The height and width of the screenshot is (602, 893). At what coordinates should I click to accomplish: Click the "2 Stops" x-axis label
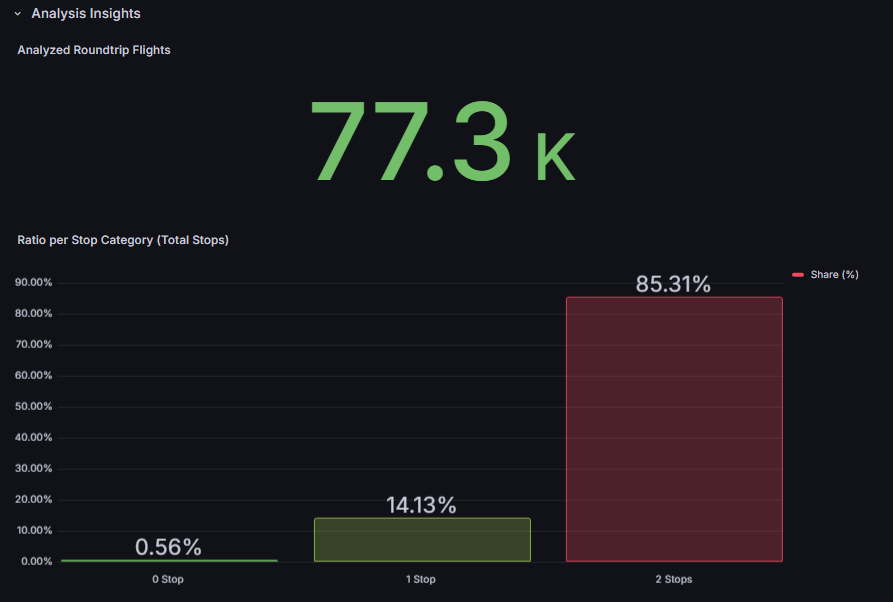click(x=673, y=579)
